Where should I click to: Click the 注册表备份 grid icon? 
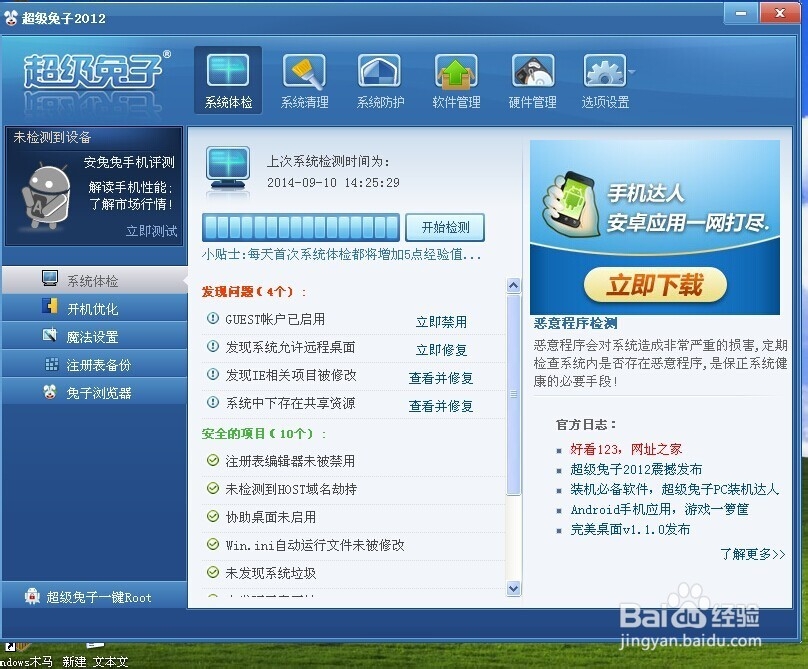tap(52, 364)
